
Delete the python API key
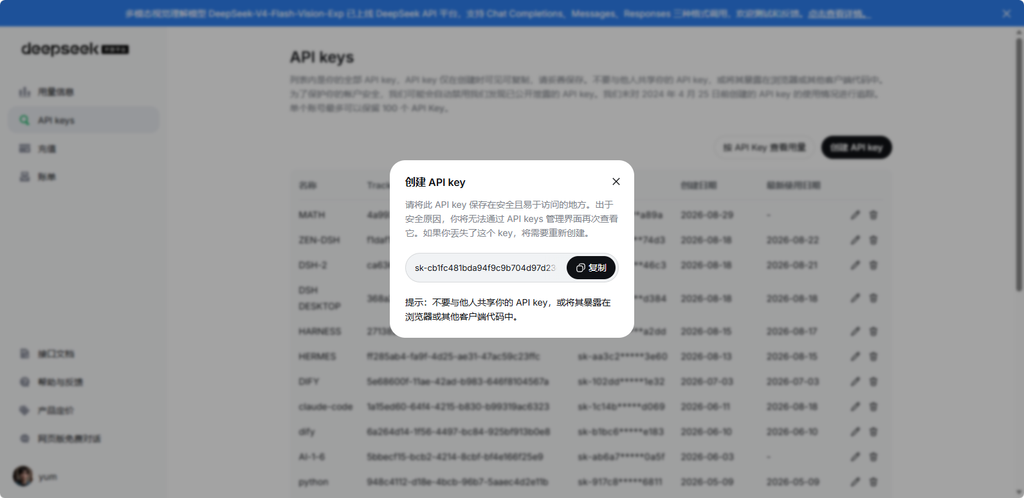pyautogui.click(x=873, y=482)
